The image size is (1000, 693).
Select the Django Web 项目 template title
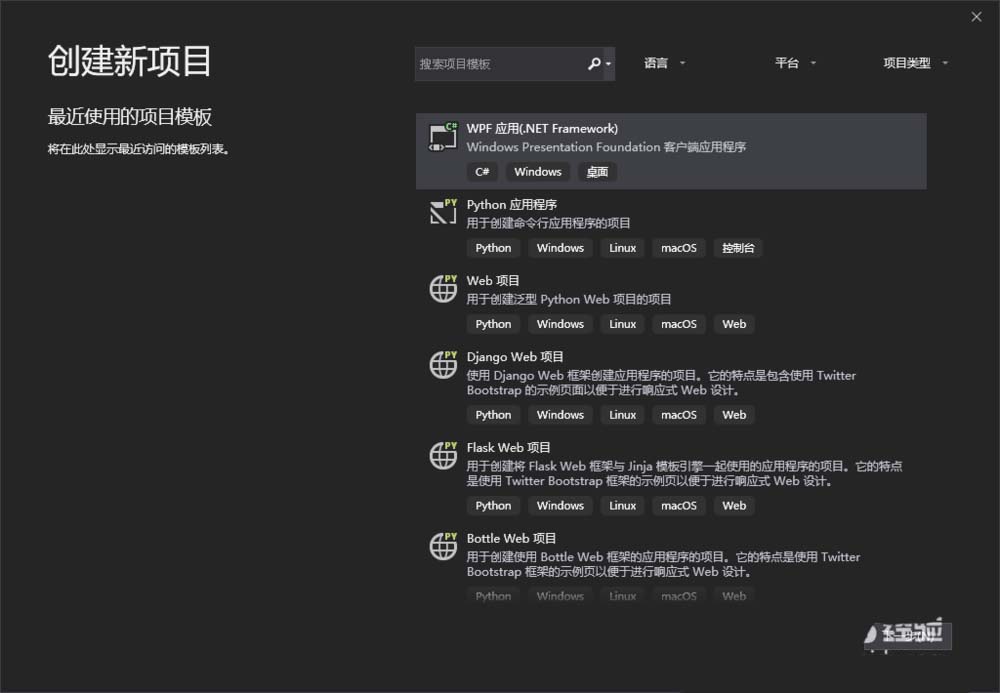click(515, 356)
